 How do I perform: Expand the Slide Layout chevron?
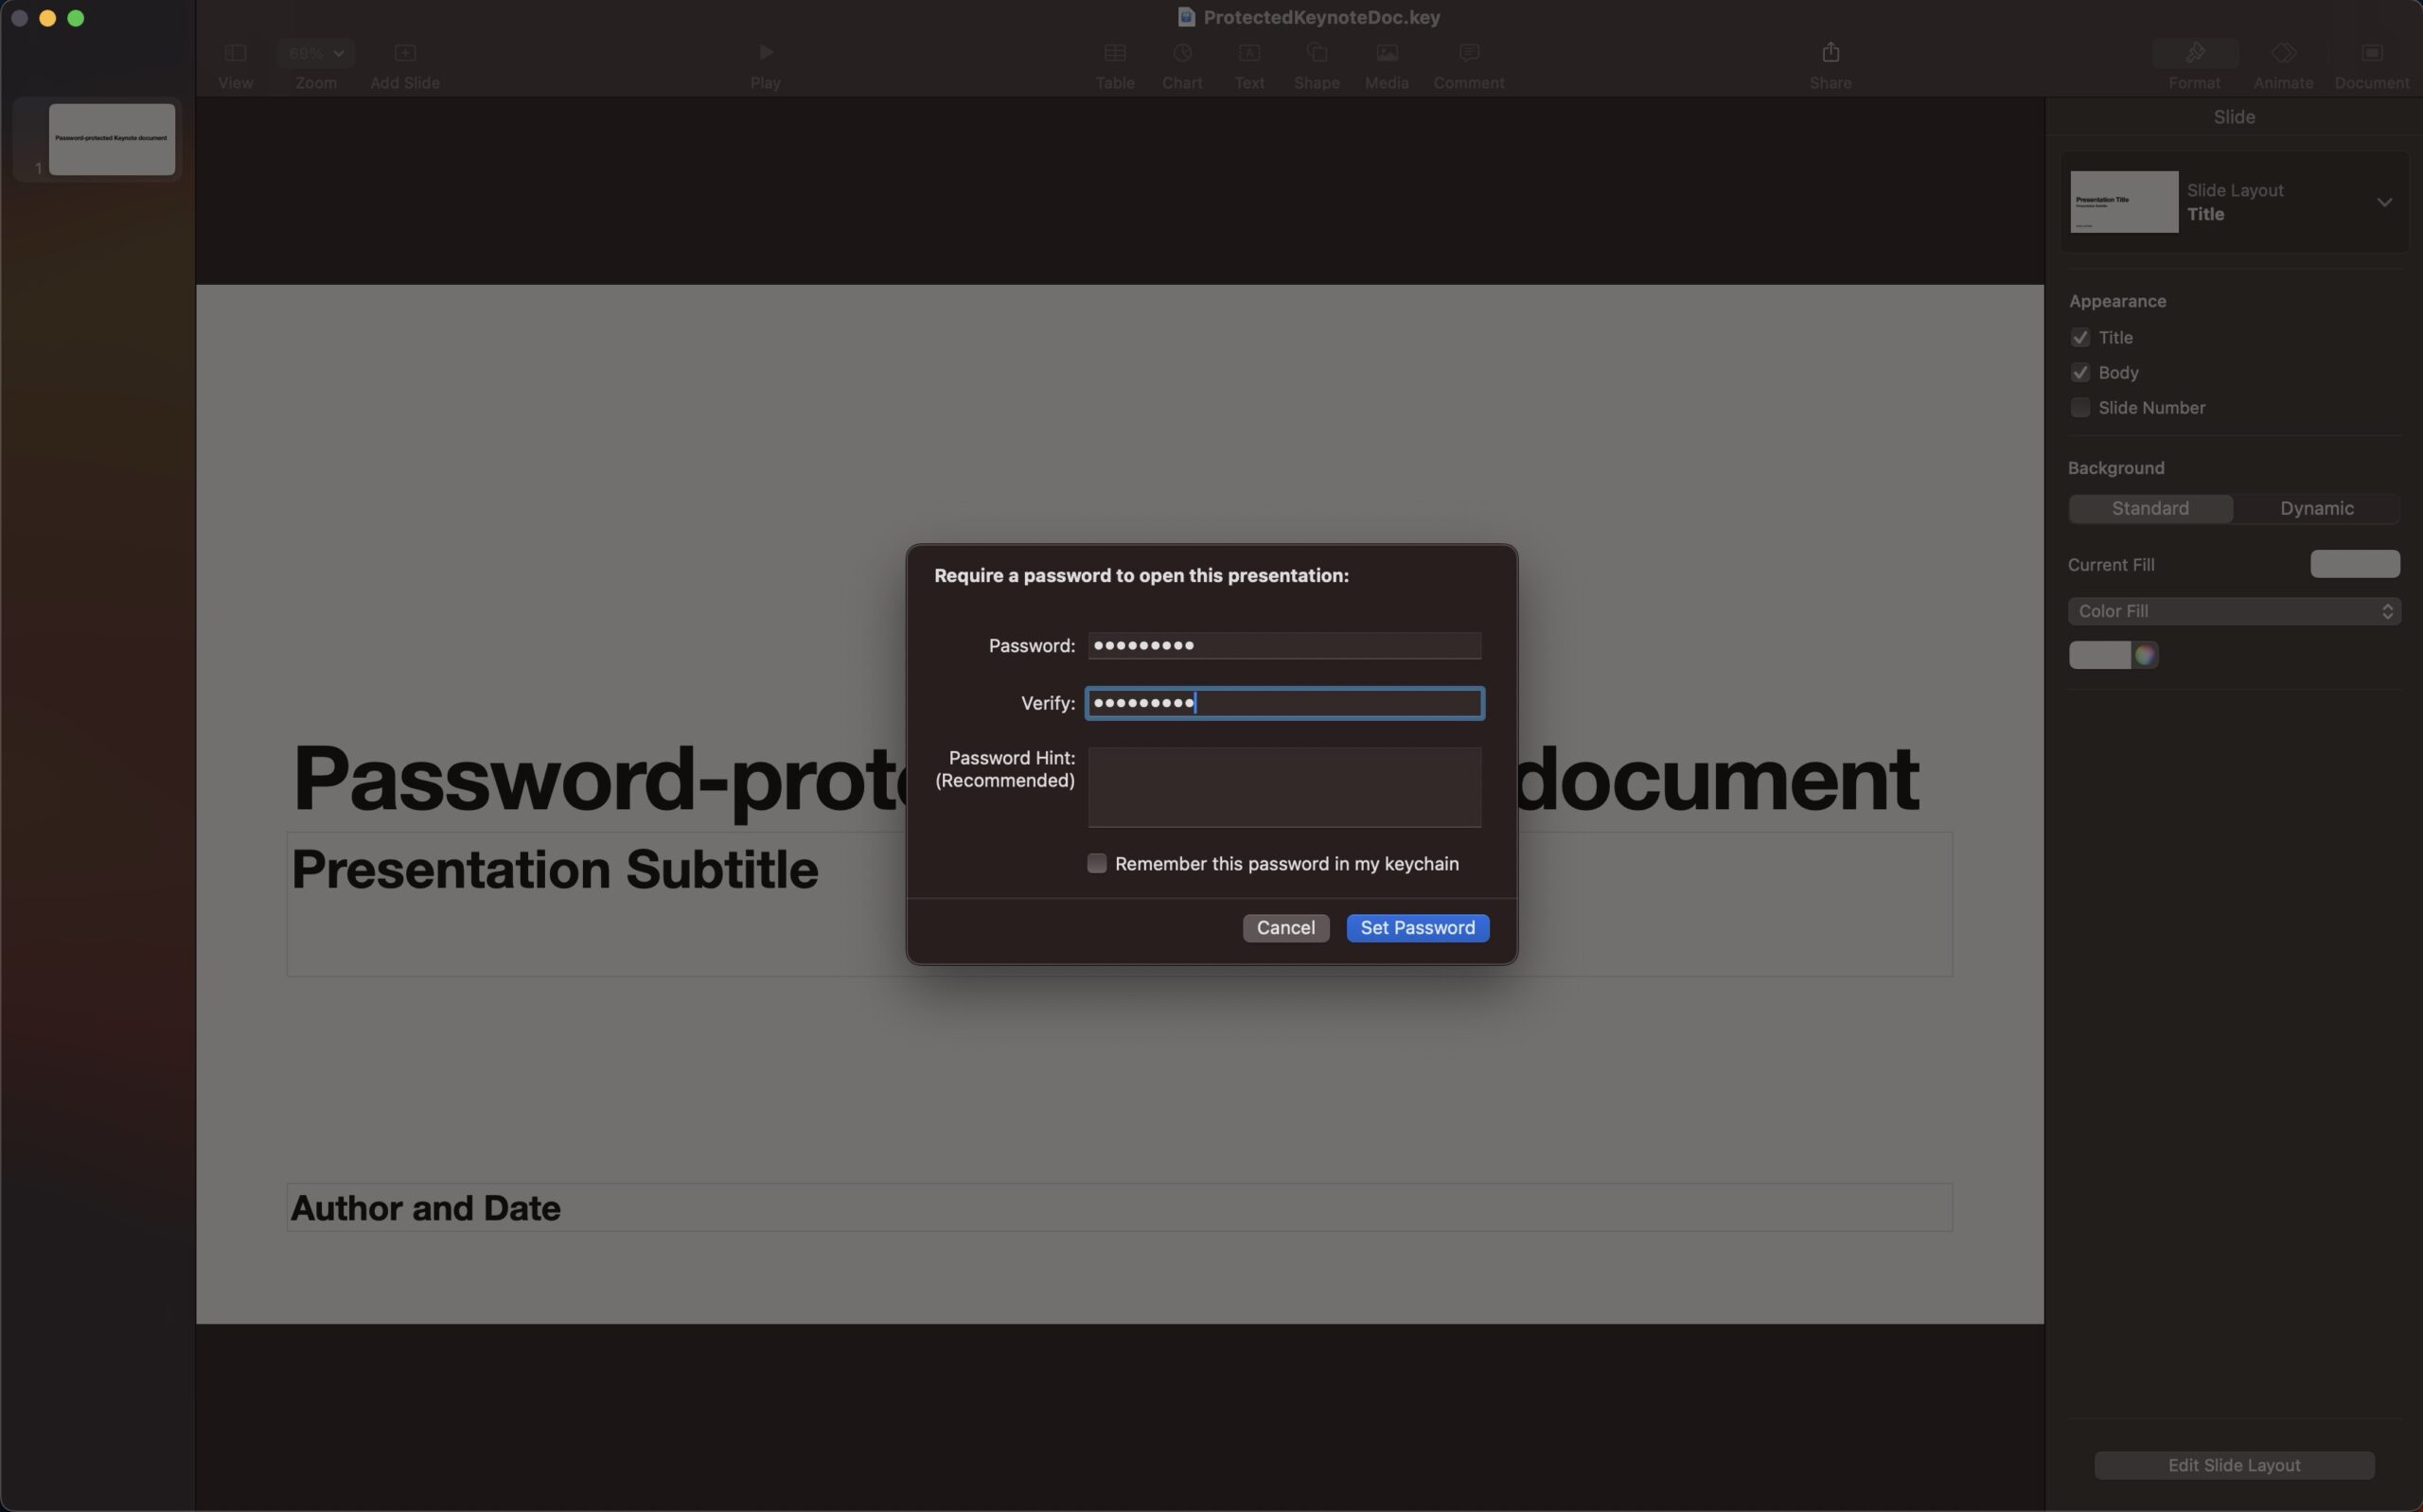pyautogui.click(x=2384, y=202)
